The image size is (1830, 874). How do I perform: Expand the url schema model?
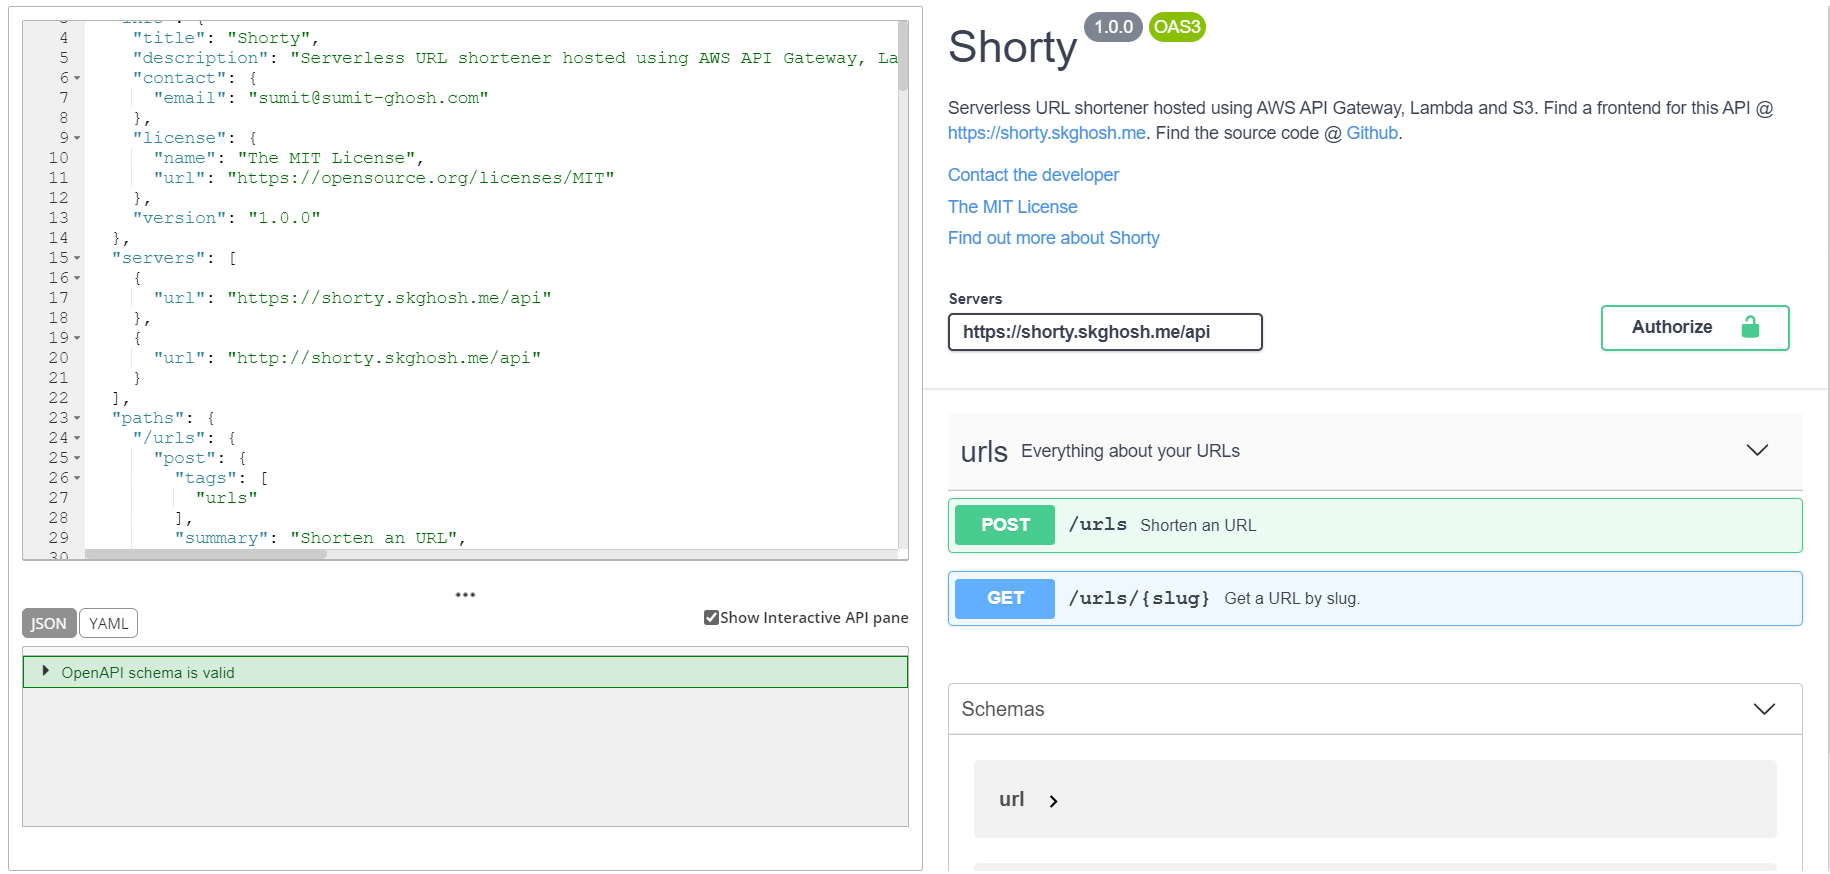click(x=1052, y=801)
